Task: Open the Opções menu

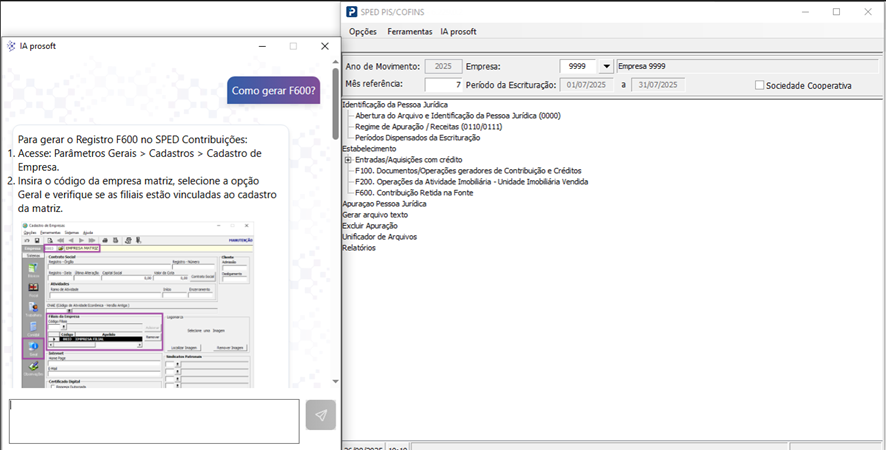Action: tap(363, 32)
